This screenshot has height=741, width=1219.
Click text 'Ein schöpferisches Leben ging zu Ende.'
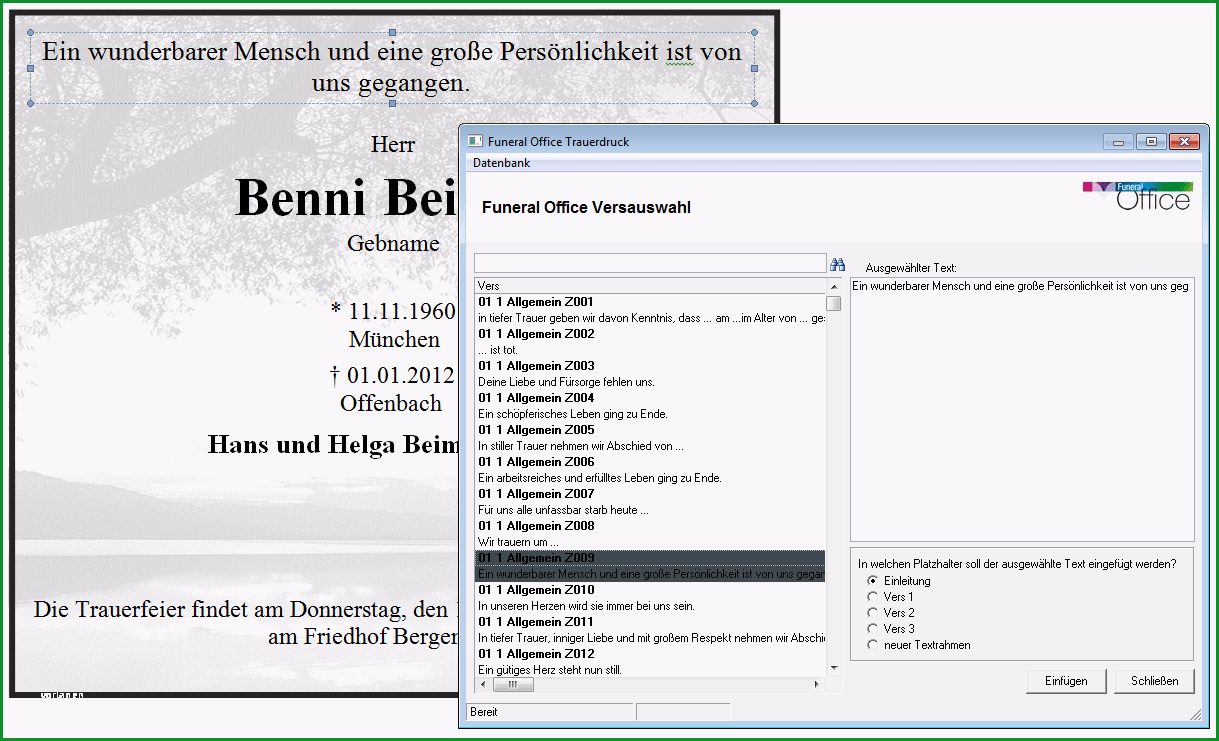tap(572, 414)
